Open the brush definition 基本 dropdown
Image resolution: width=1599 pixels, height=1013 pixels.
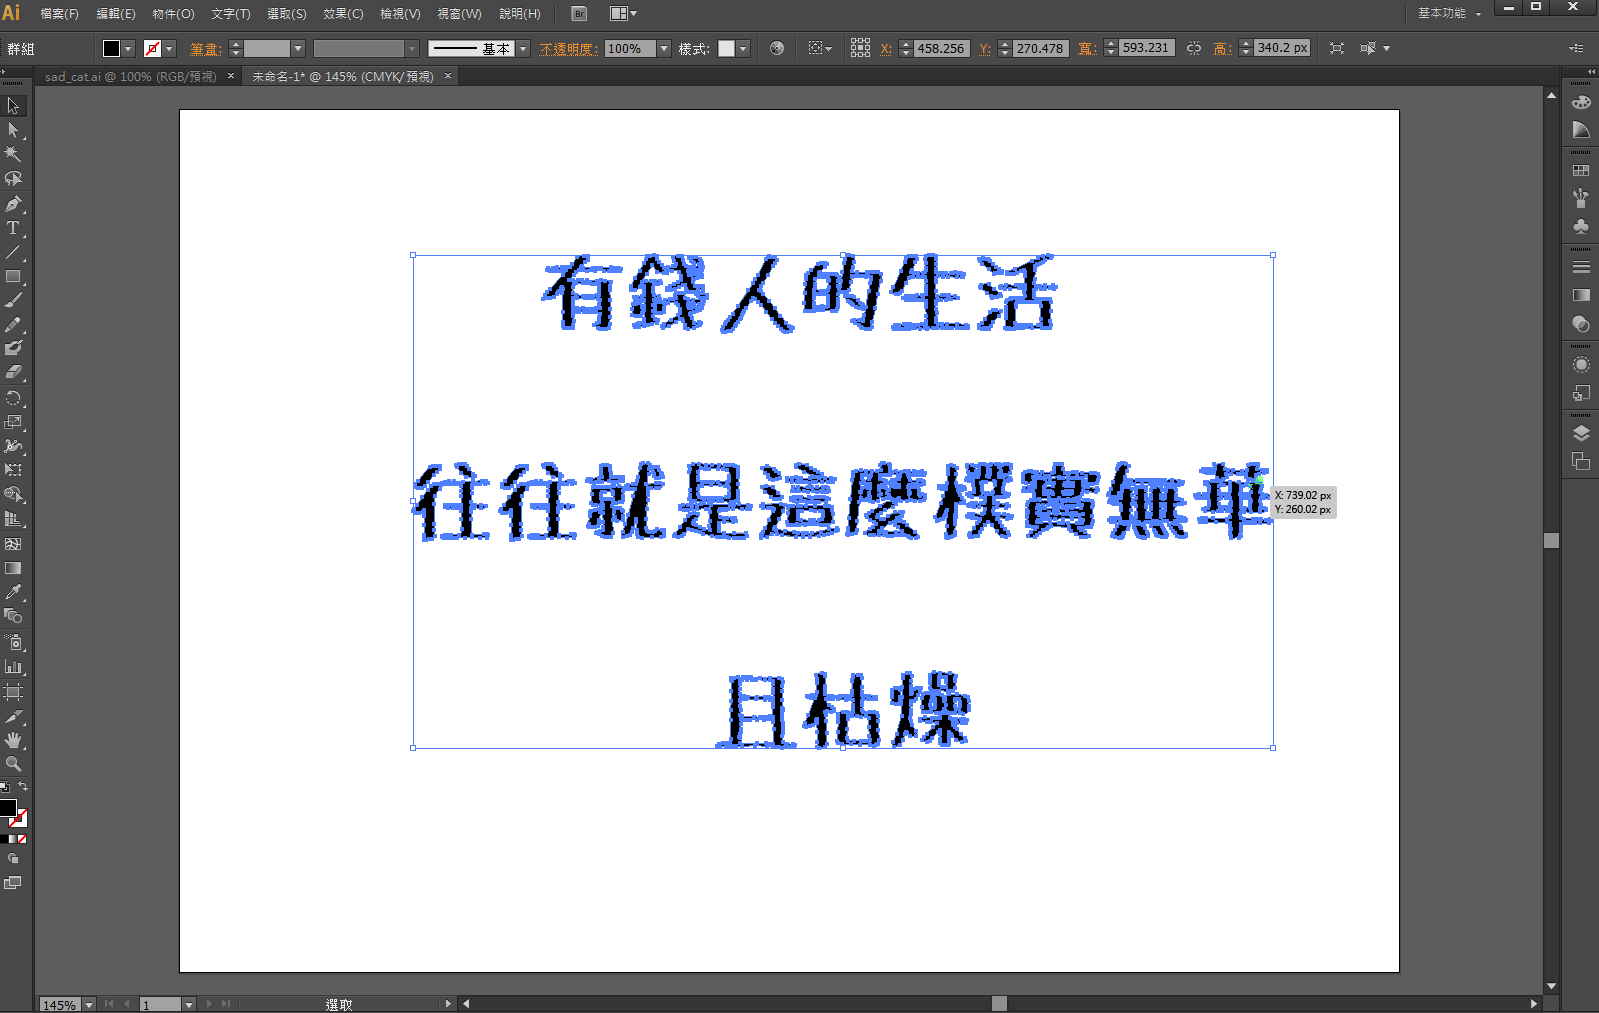coord(523,49)
